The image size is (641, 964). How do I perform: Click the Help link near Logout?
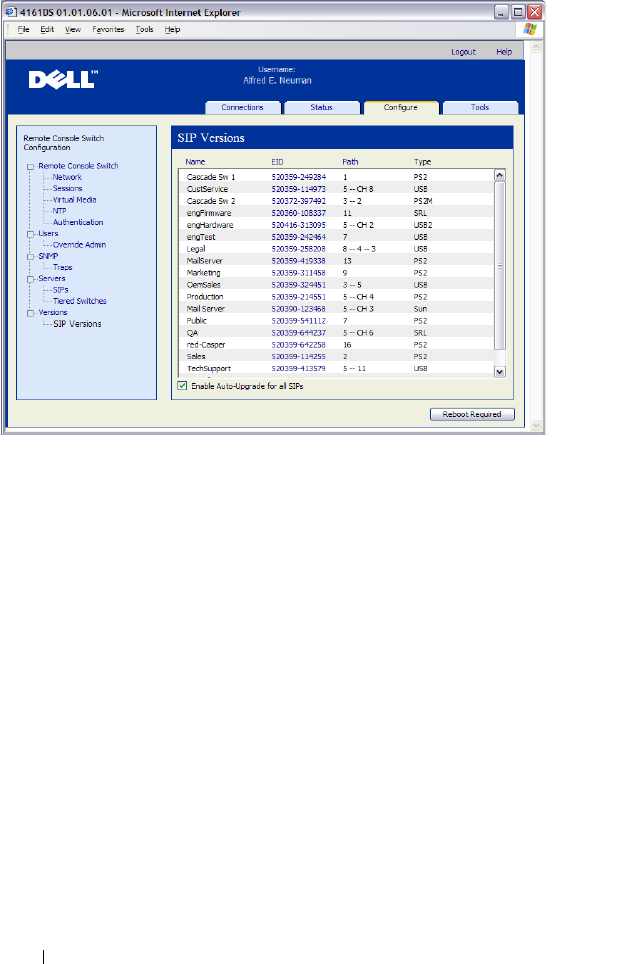(x=504, y=52)
